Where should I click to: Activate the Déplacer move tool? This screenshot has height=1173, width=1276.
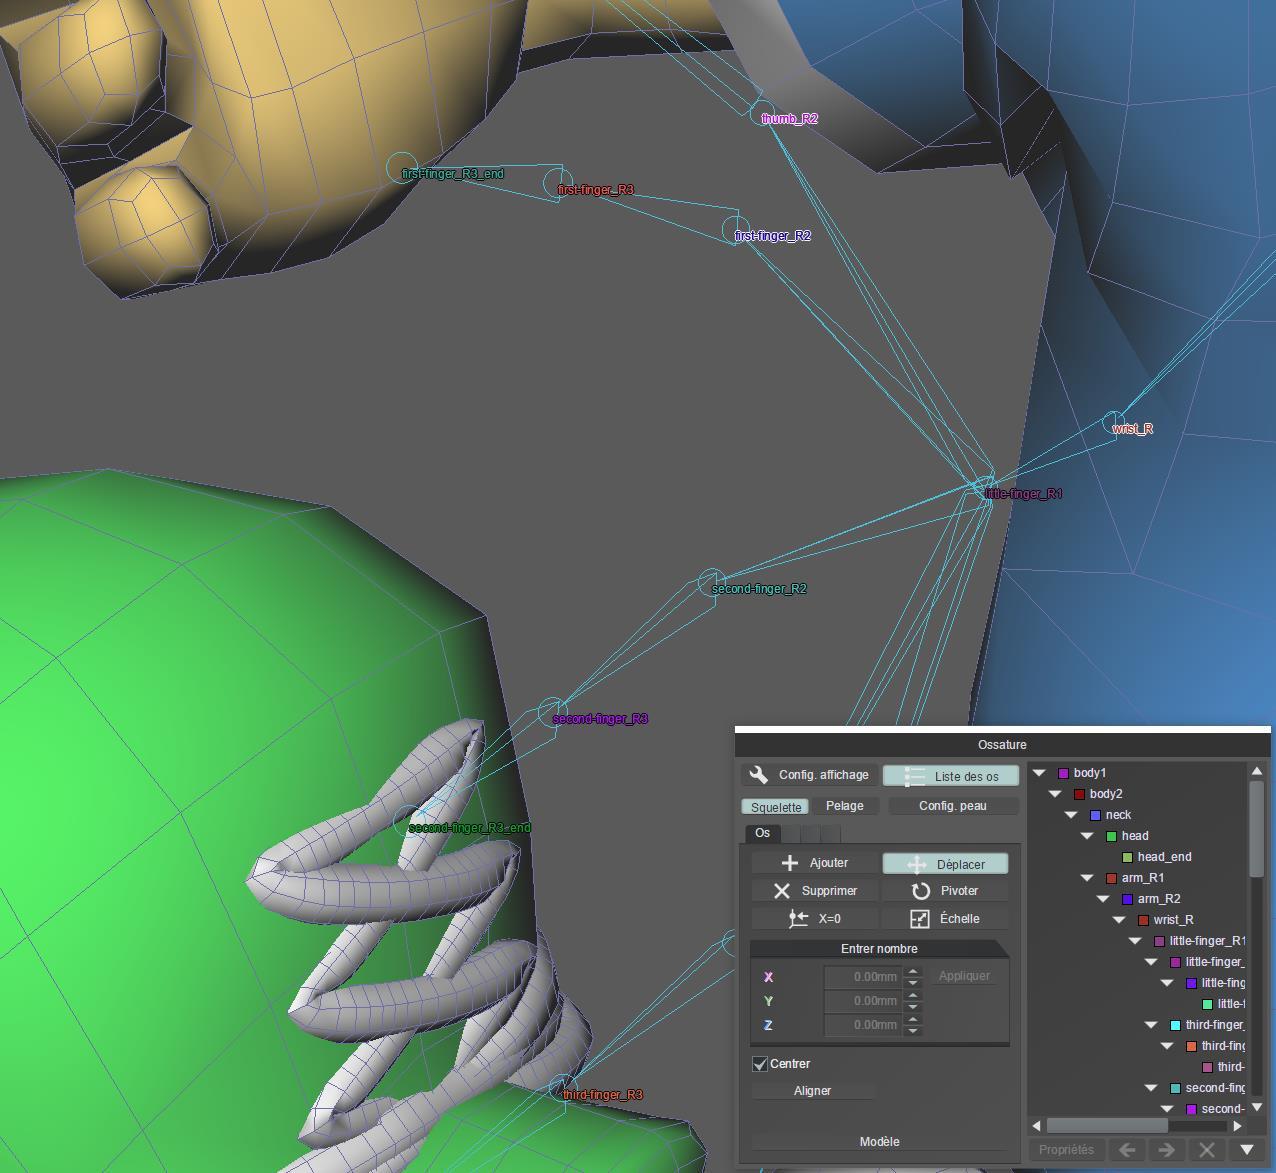(945, 864)
